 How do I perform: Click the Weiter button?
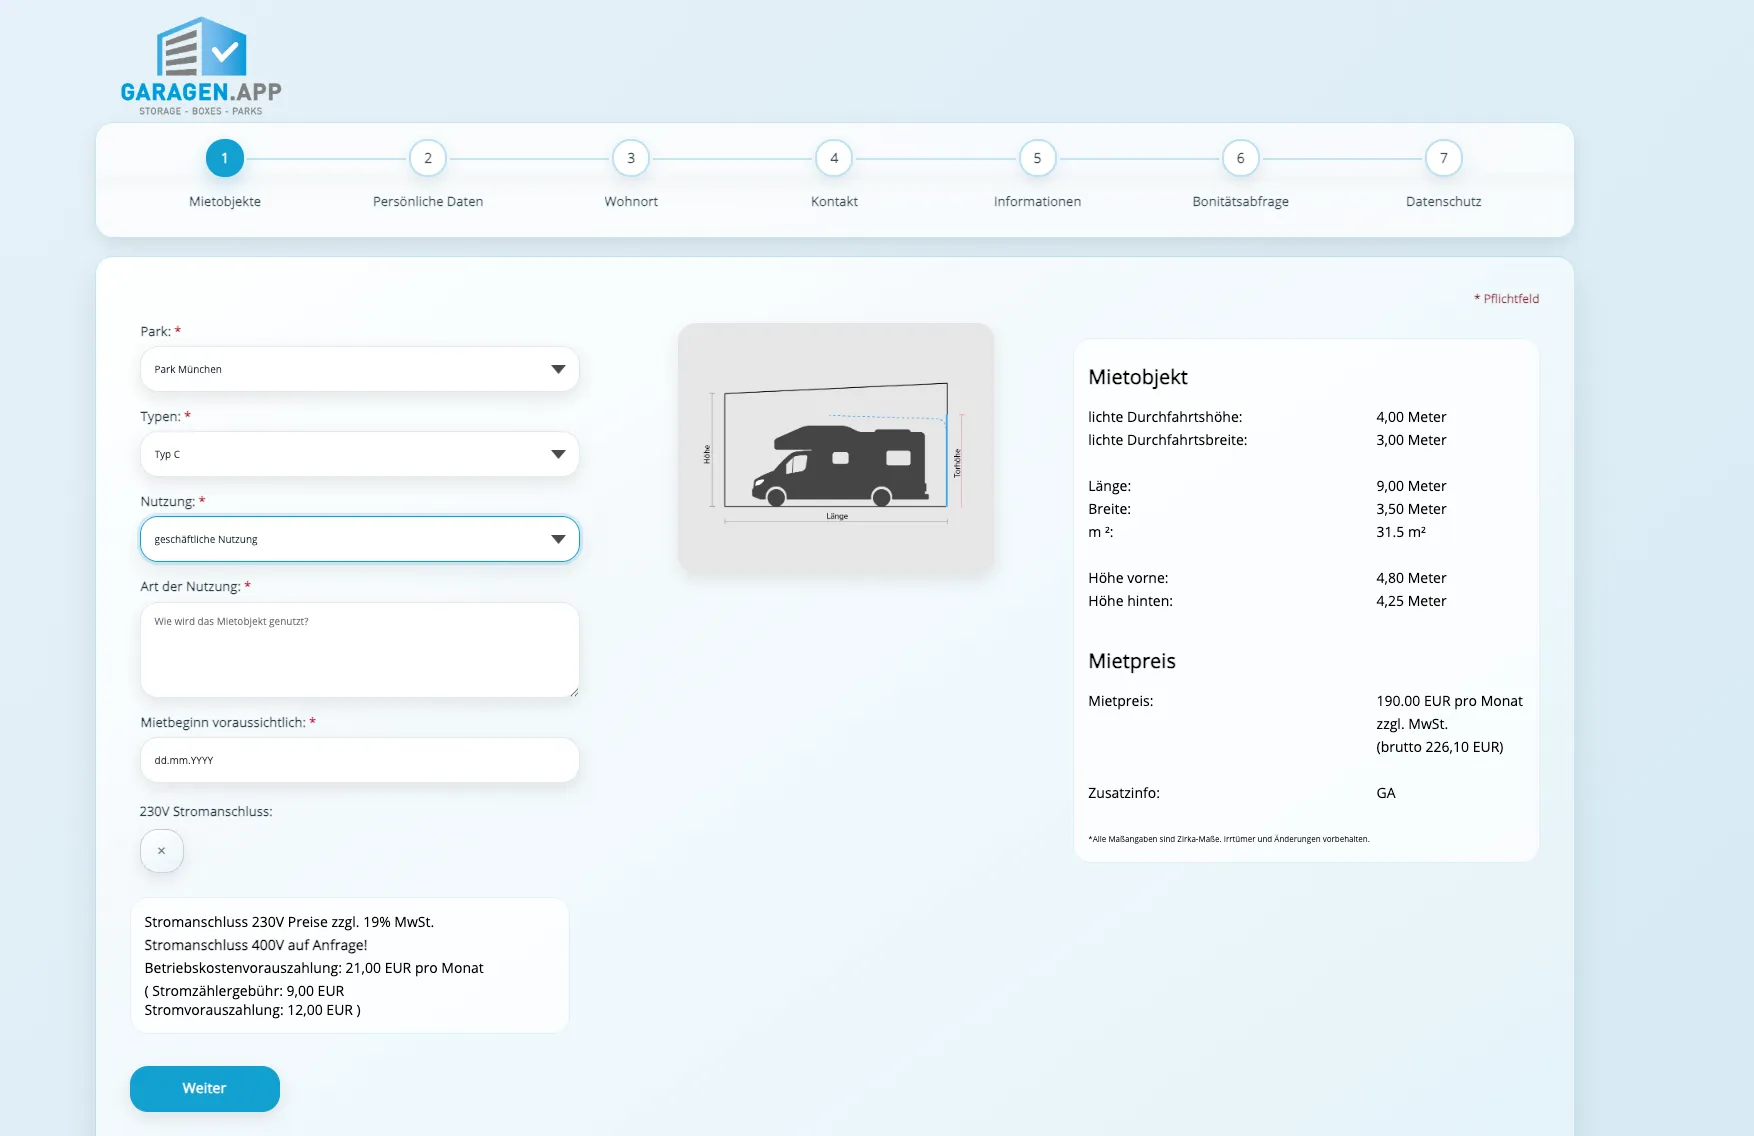pyautogui.click(x=205, y=1088)
